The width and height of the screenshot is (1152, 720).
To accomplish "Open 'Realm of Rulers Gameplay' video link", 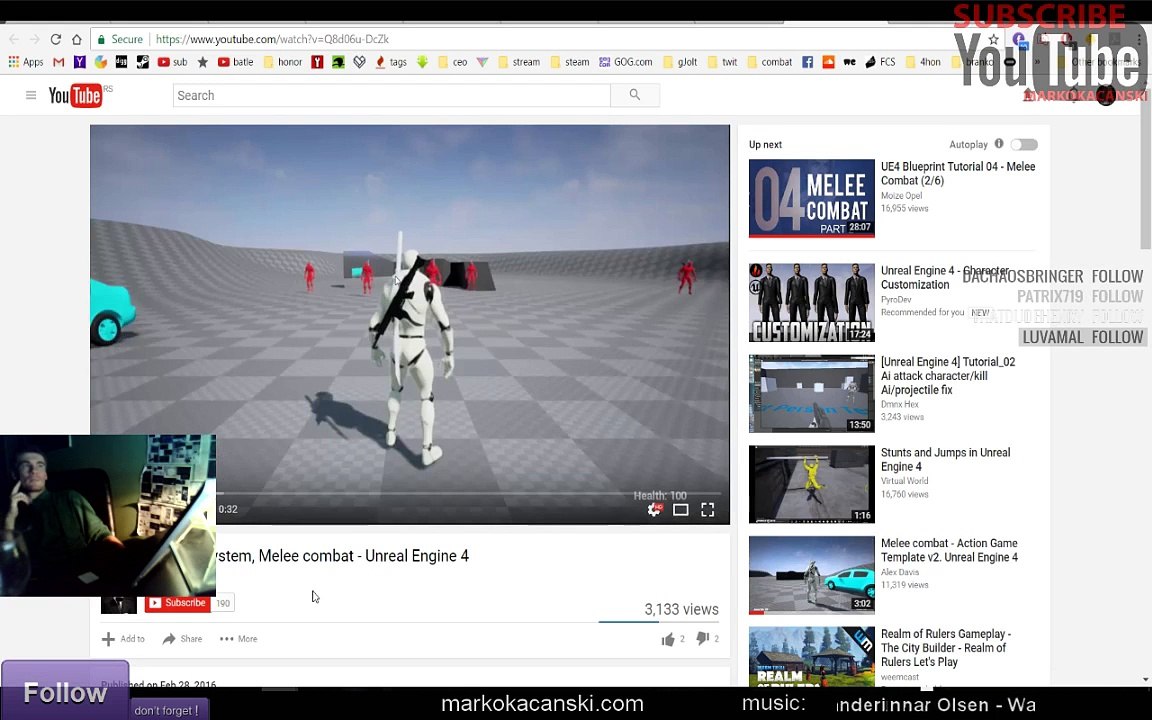I will pyautogui.click(x=946, y=647).
